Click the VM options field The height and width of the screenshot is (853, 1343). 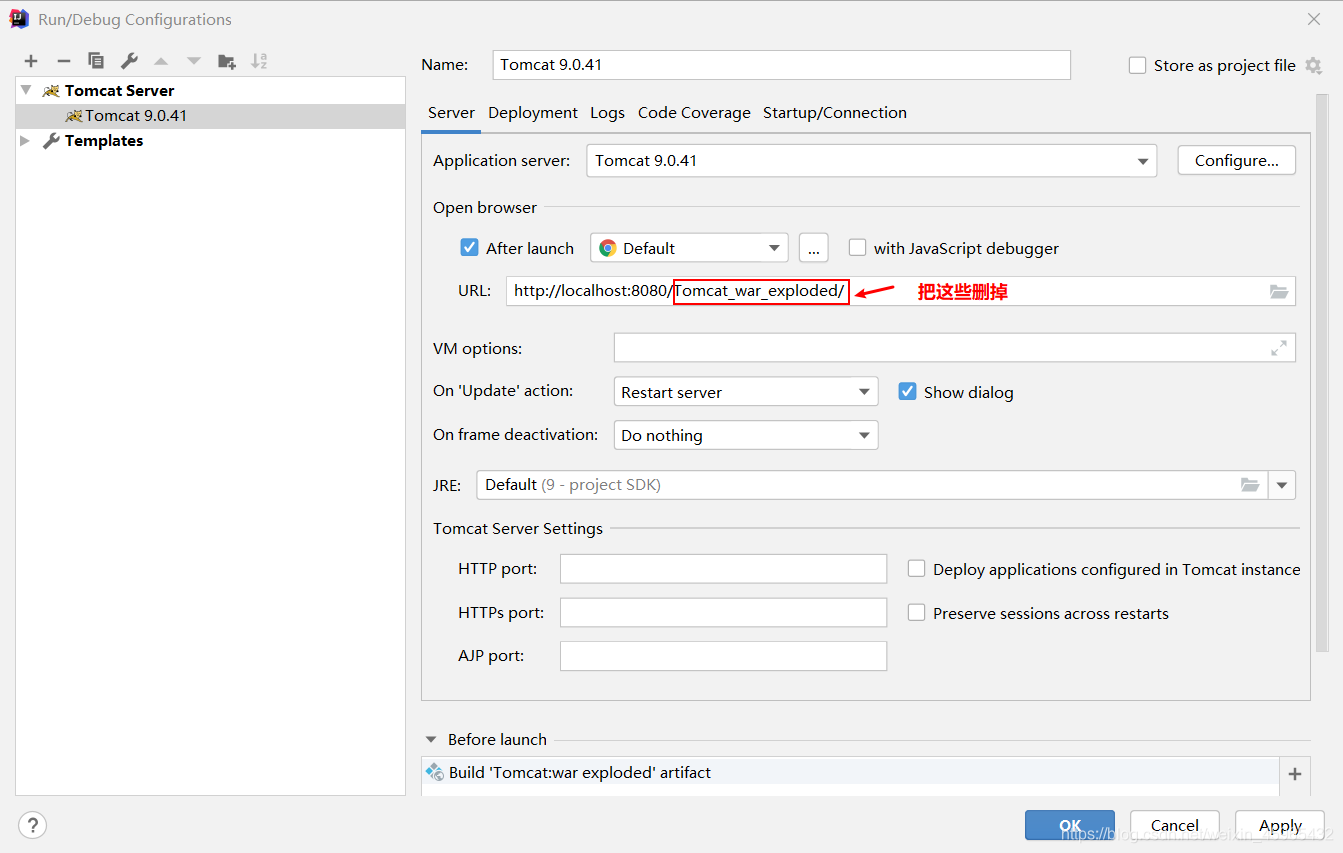[955, 348]
